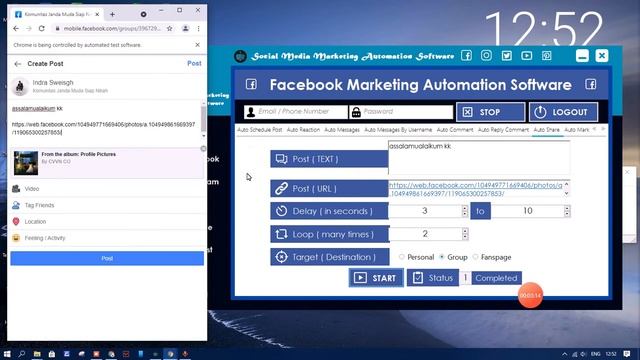Open Facebook module icon in top bar
The width and height of the screenshot is (640, 360).
(x=466, y=56)
